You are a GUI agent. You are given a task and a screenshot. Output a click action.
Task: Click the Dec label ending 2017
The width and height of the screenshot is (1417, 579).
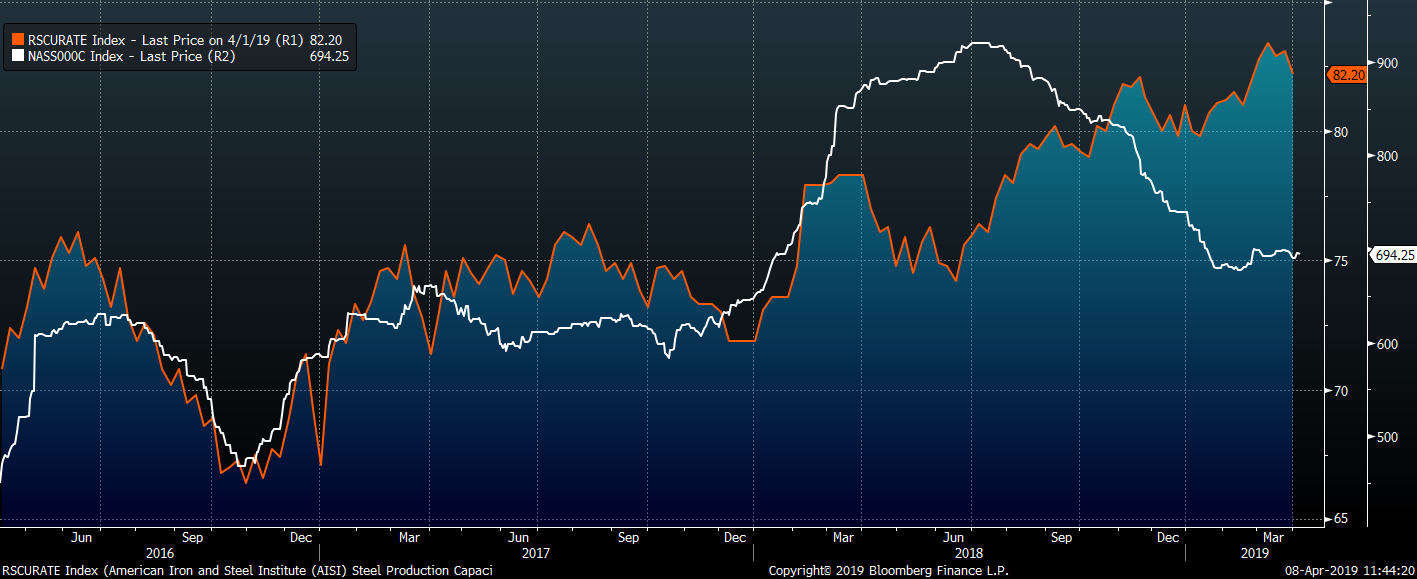[735, 537]
